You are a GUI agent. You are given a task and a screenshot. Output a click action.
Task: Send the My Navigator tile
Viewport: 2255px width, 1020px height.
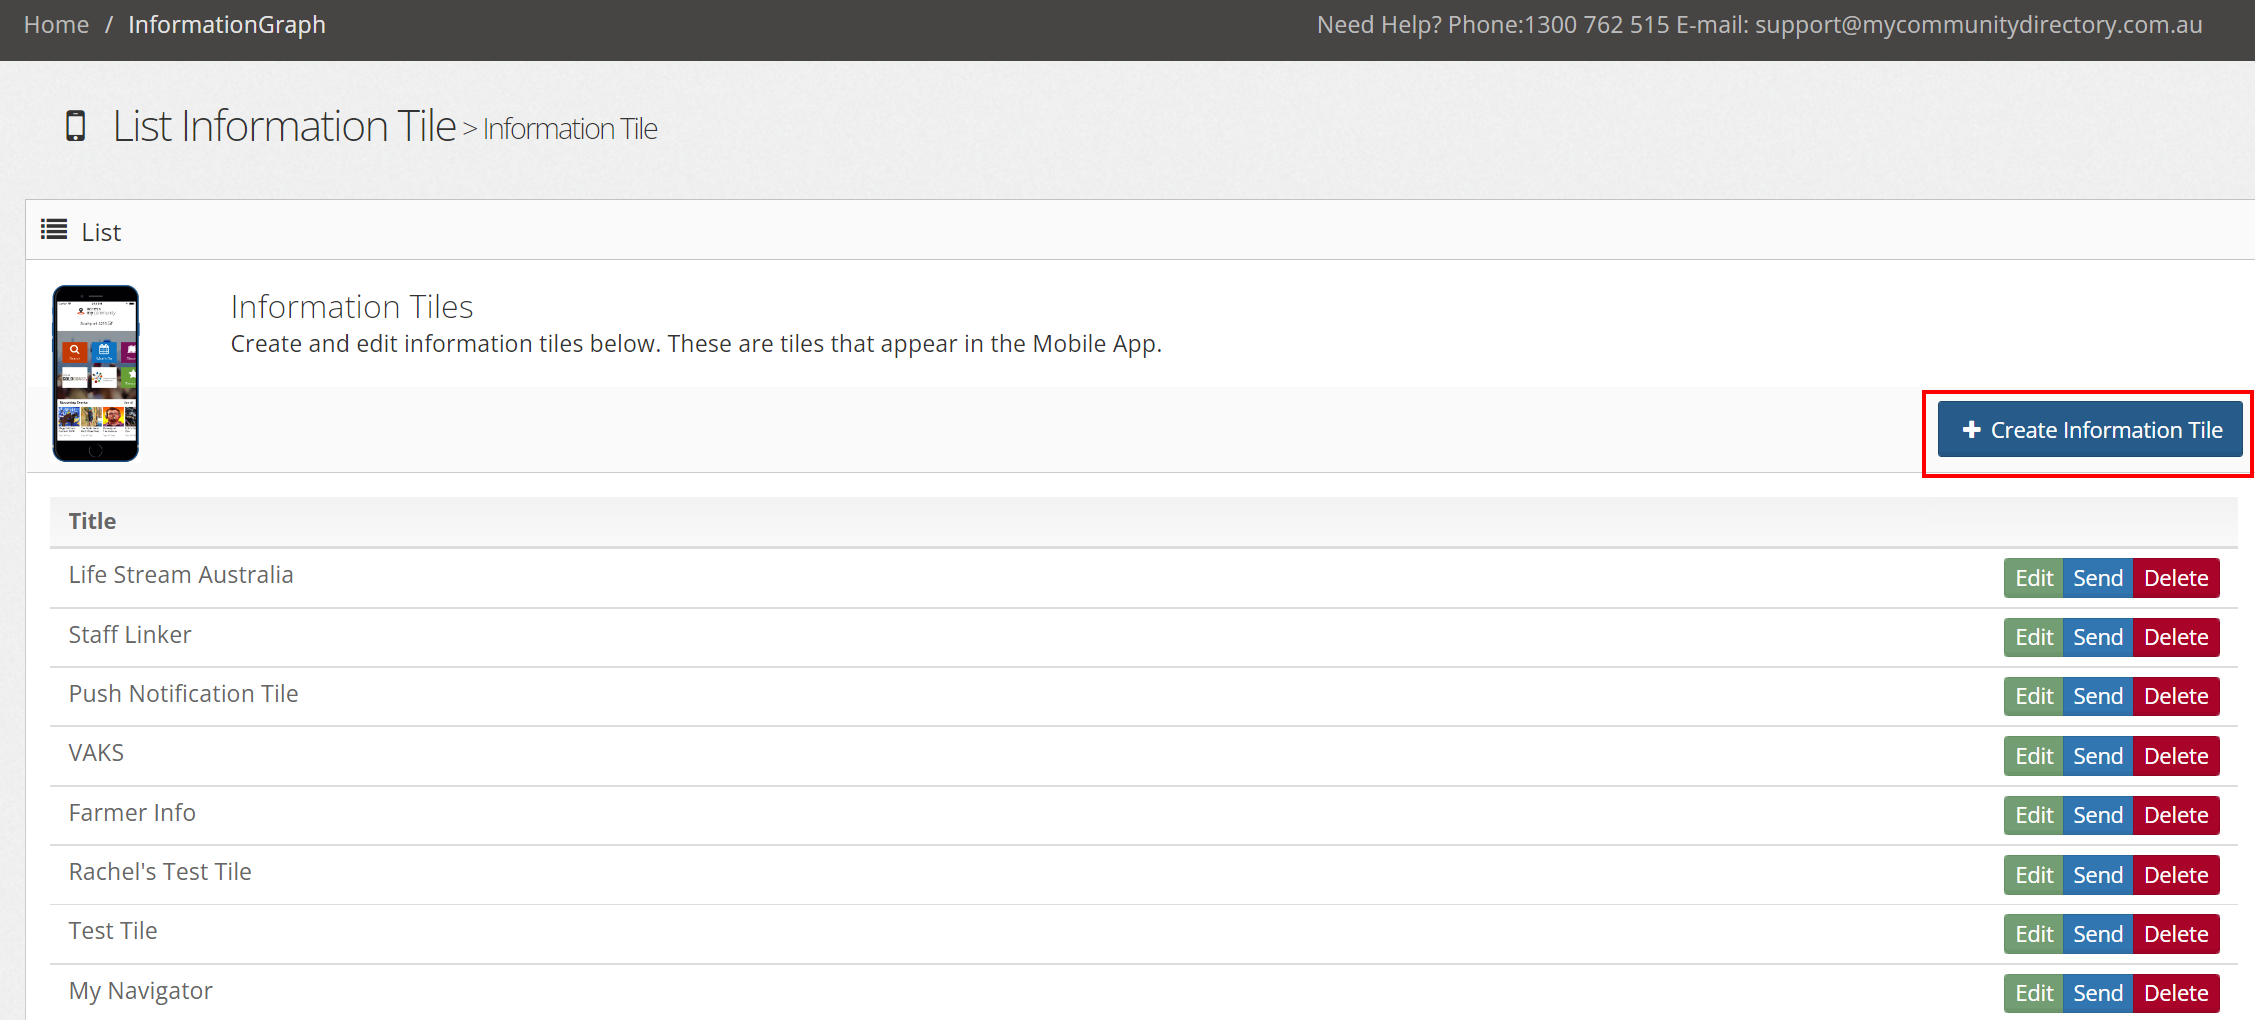tap(2097, 993)
